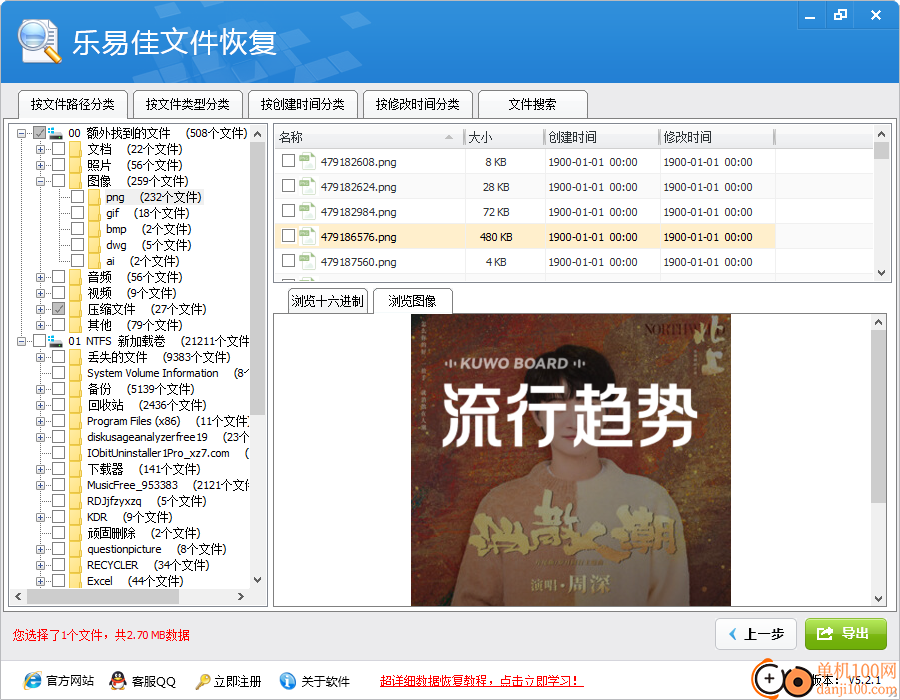
Task: Open the 文件搜索 tab
Action: [532, 104]
